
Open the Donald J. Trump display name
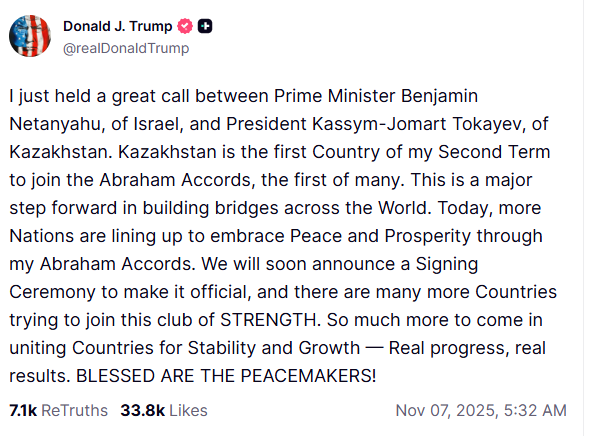pyautogui.click(x=118, y=26)
